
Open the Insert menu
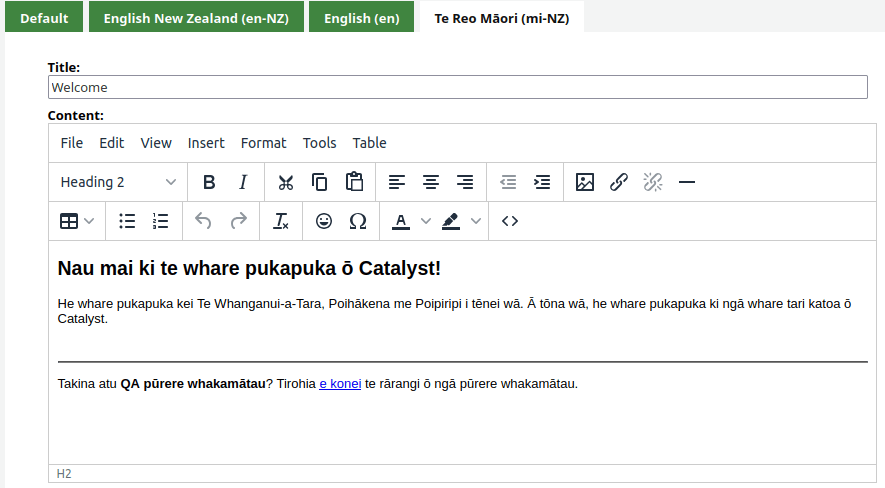coord(206,143)
